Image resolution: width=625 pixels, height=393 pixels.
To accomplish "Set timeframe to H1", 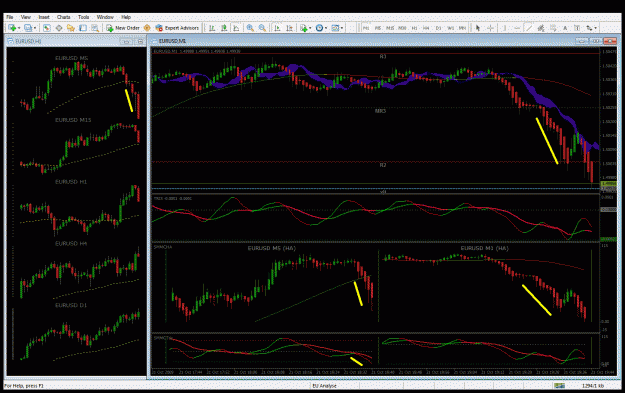I will (x=415, y=28).
